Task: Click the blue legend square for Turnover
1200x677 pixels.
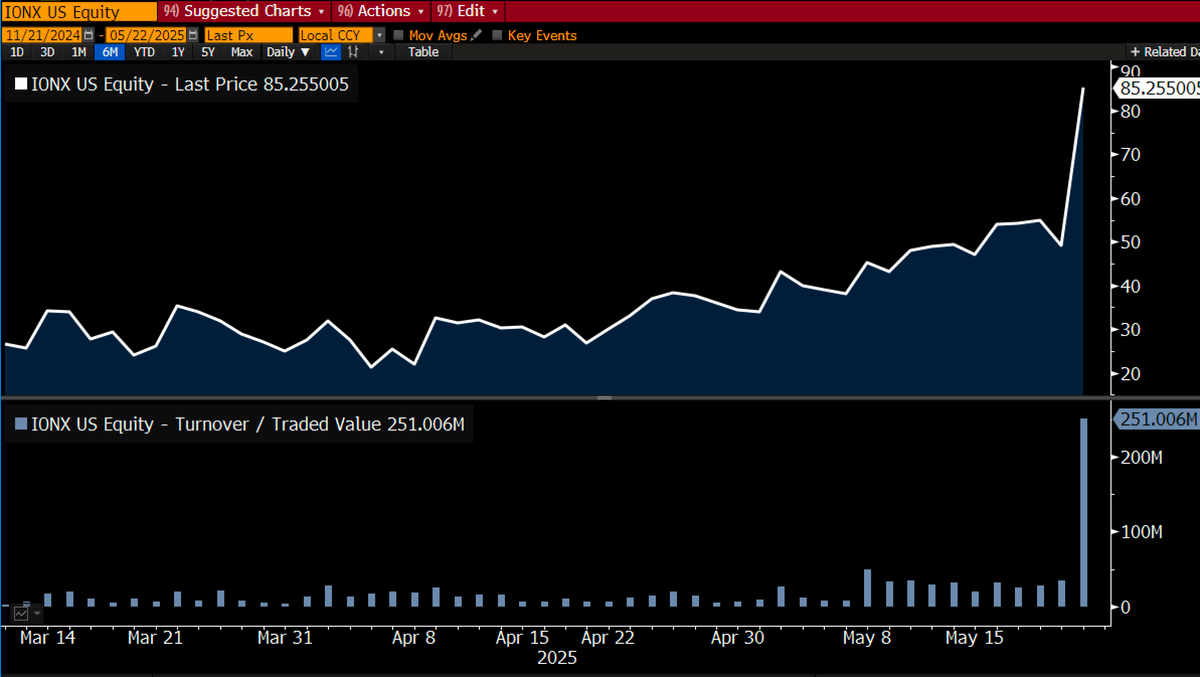Action: tap(20, 425)
